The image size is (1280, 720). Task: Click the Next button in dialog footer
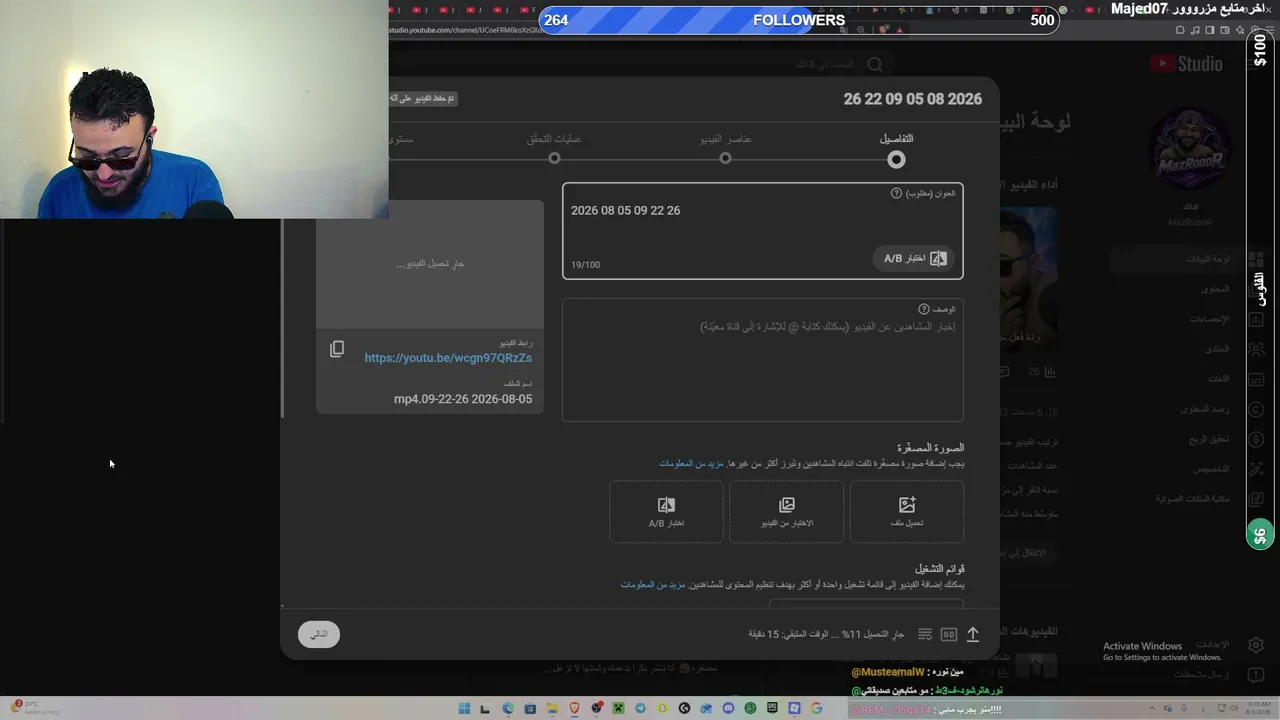pos(319,634)
